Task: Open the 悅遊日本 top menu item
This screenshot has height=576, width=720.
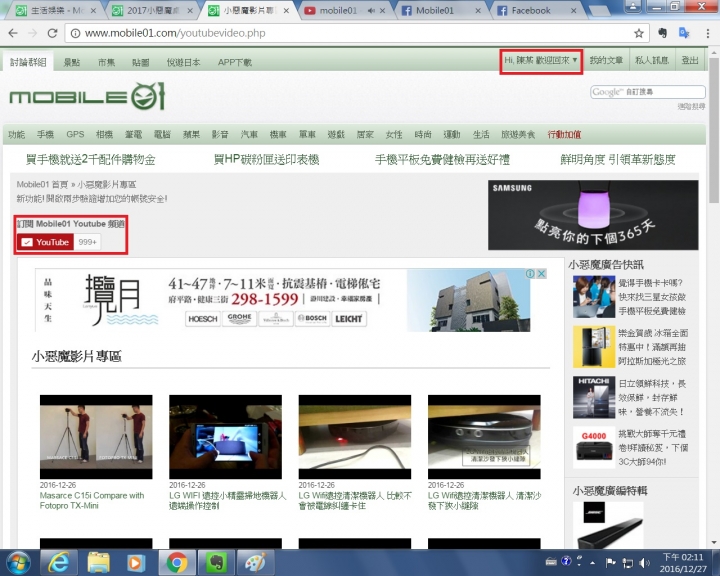Action: pos(183,62)
